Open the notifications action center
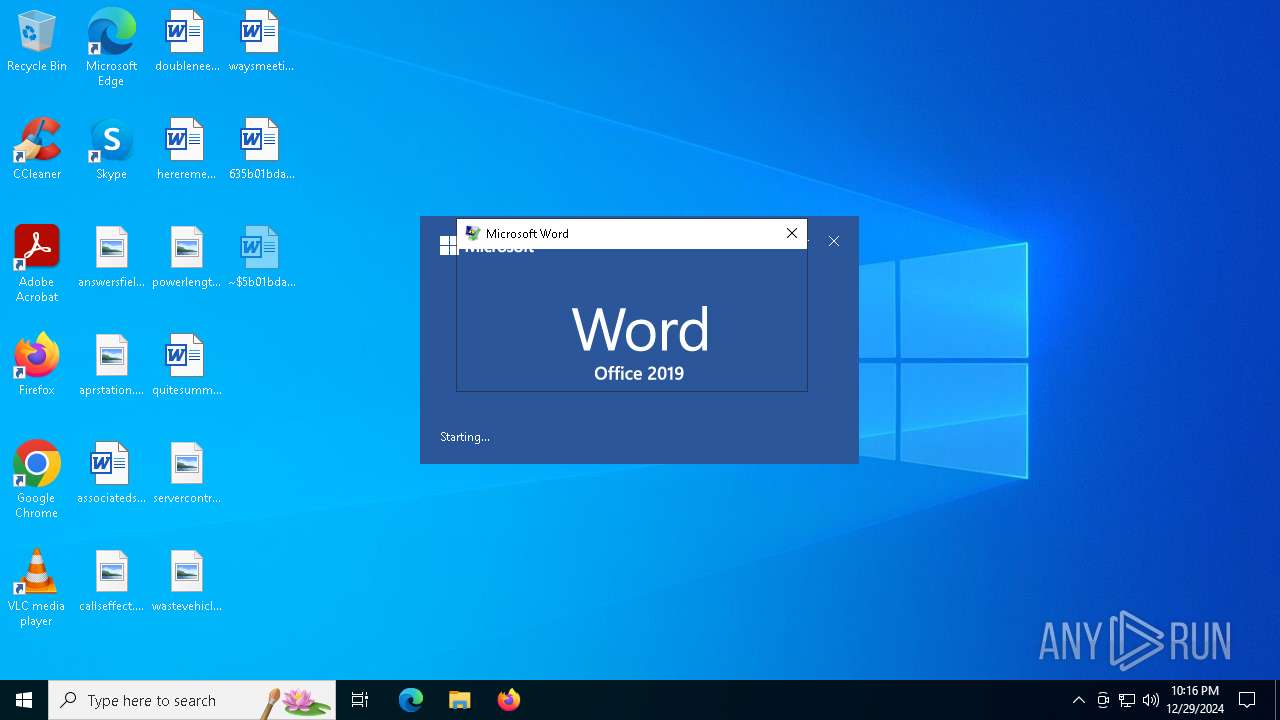Image resolution: width=1280 pixels, height=720 pixels. coord(1247,700)
